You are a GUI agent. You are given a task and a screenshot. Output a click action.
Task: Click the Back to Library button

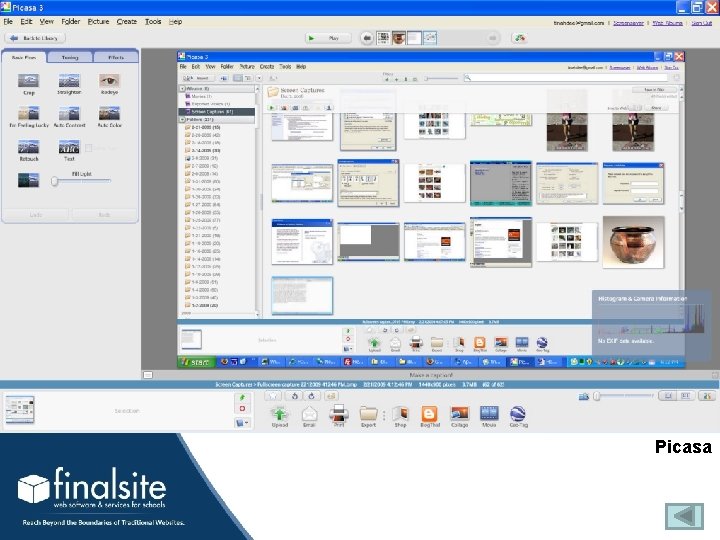pyautogui.click(x=35, y=38)
